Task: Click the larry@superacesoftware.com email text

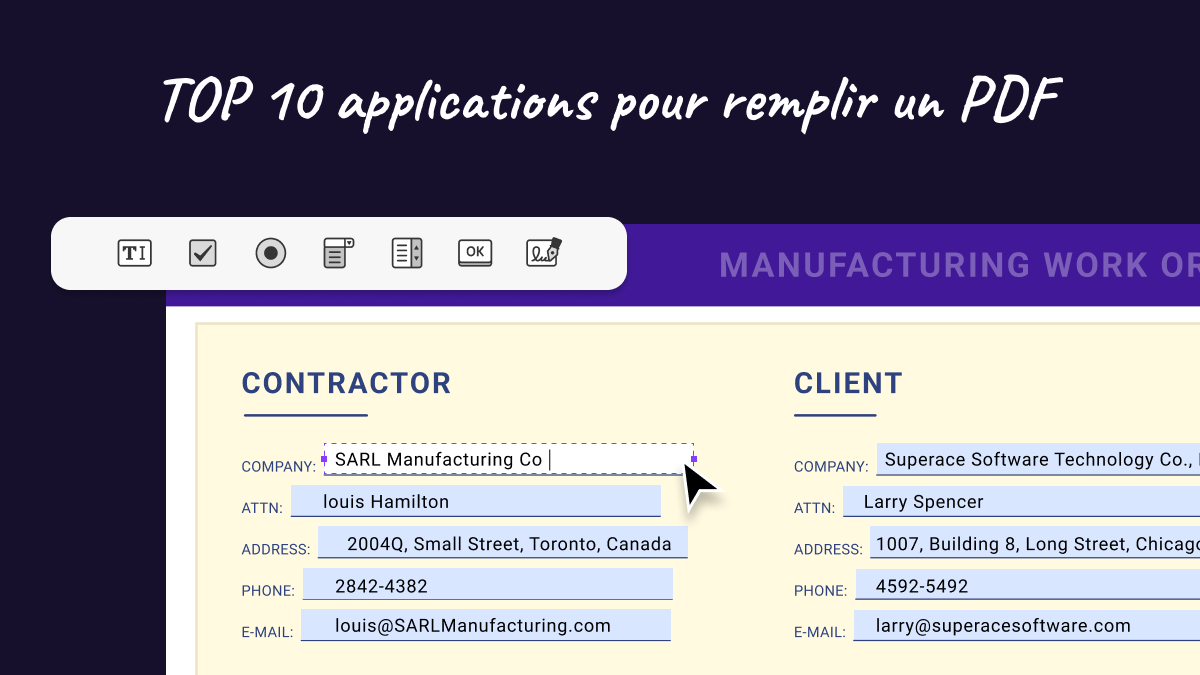Action: click(1003, 625)
